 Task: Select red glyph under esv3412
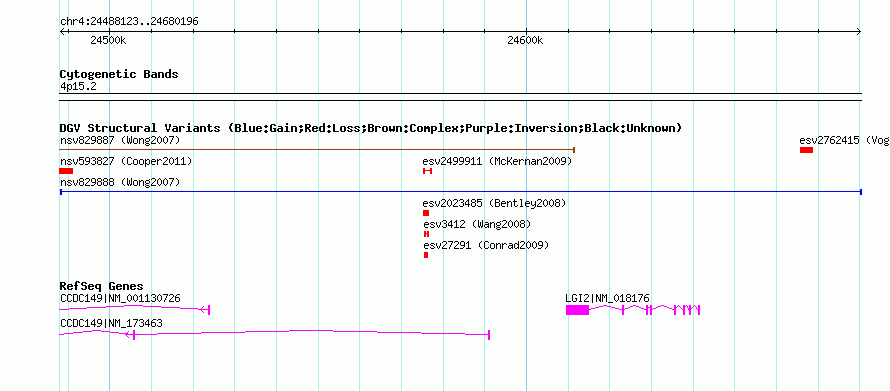point(426,234)
